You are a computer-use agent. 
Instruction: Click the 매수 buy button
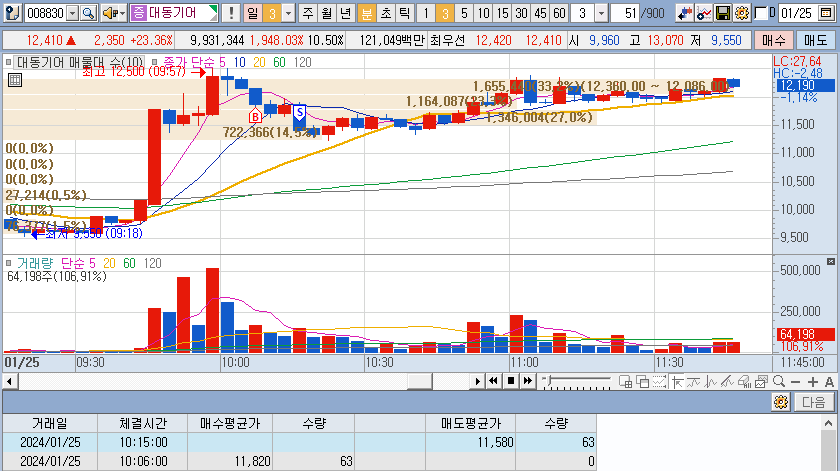774,40
